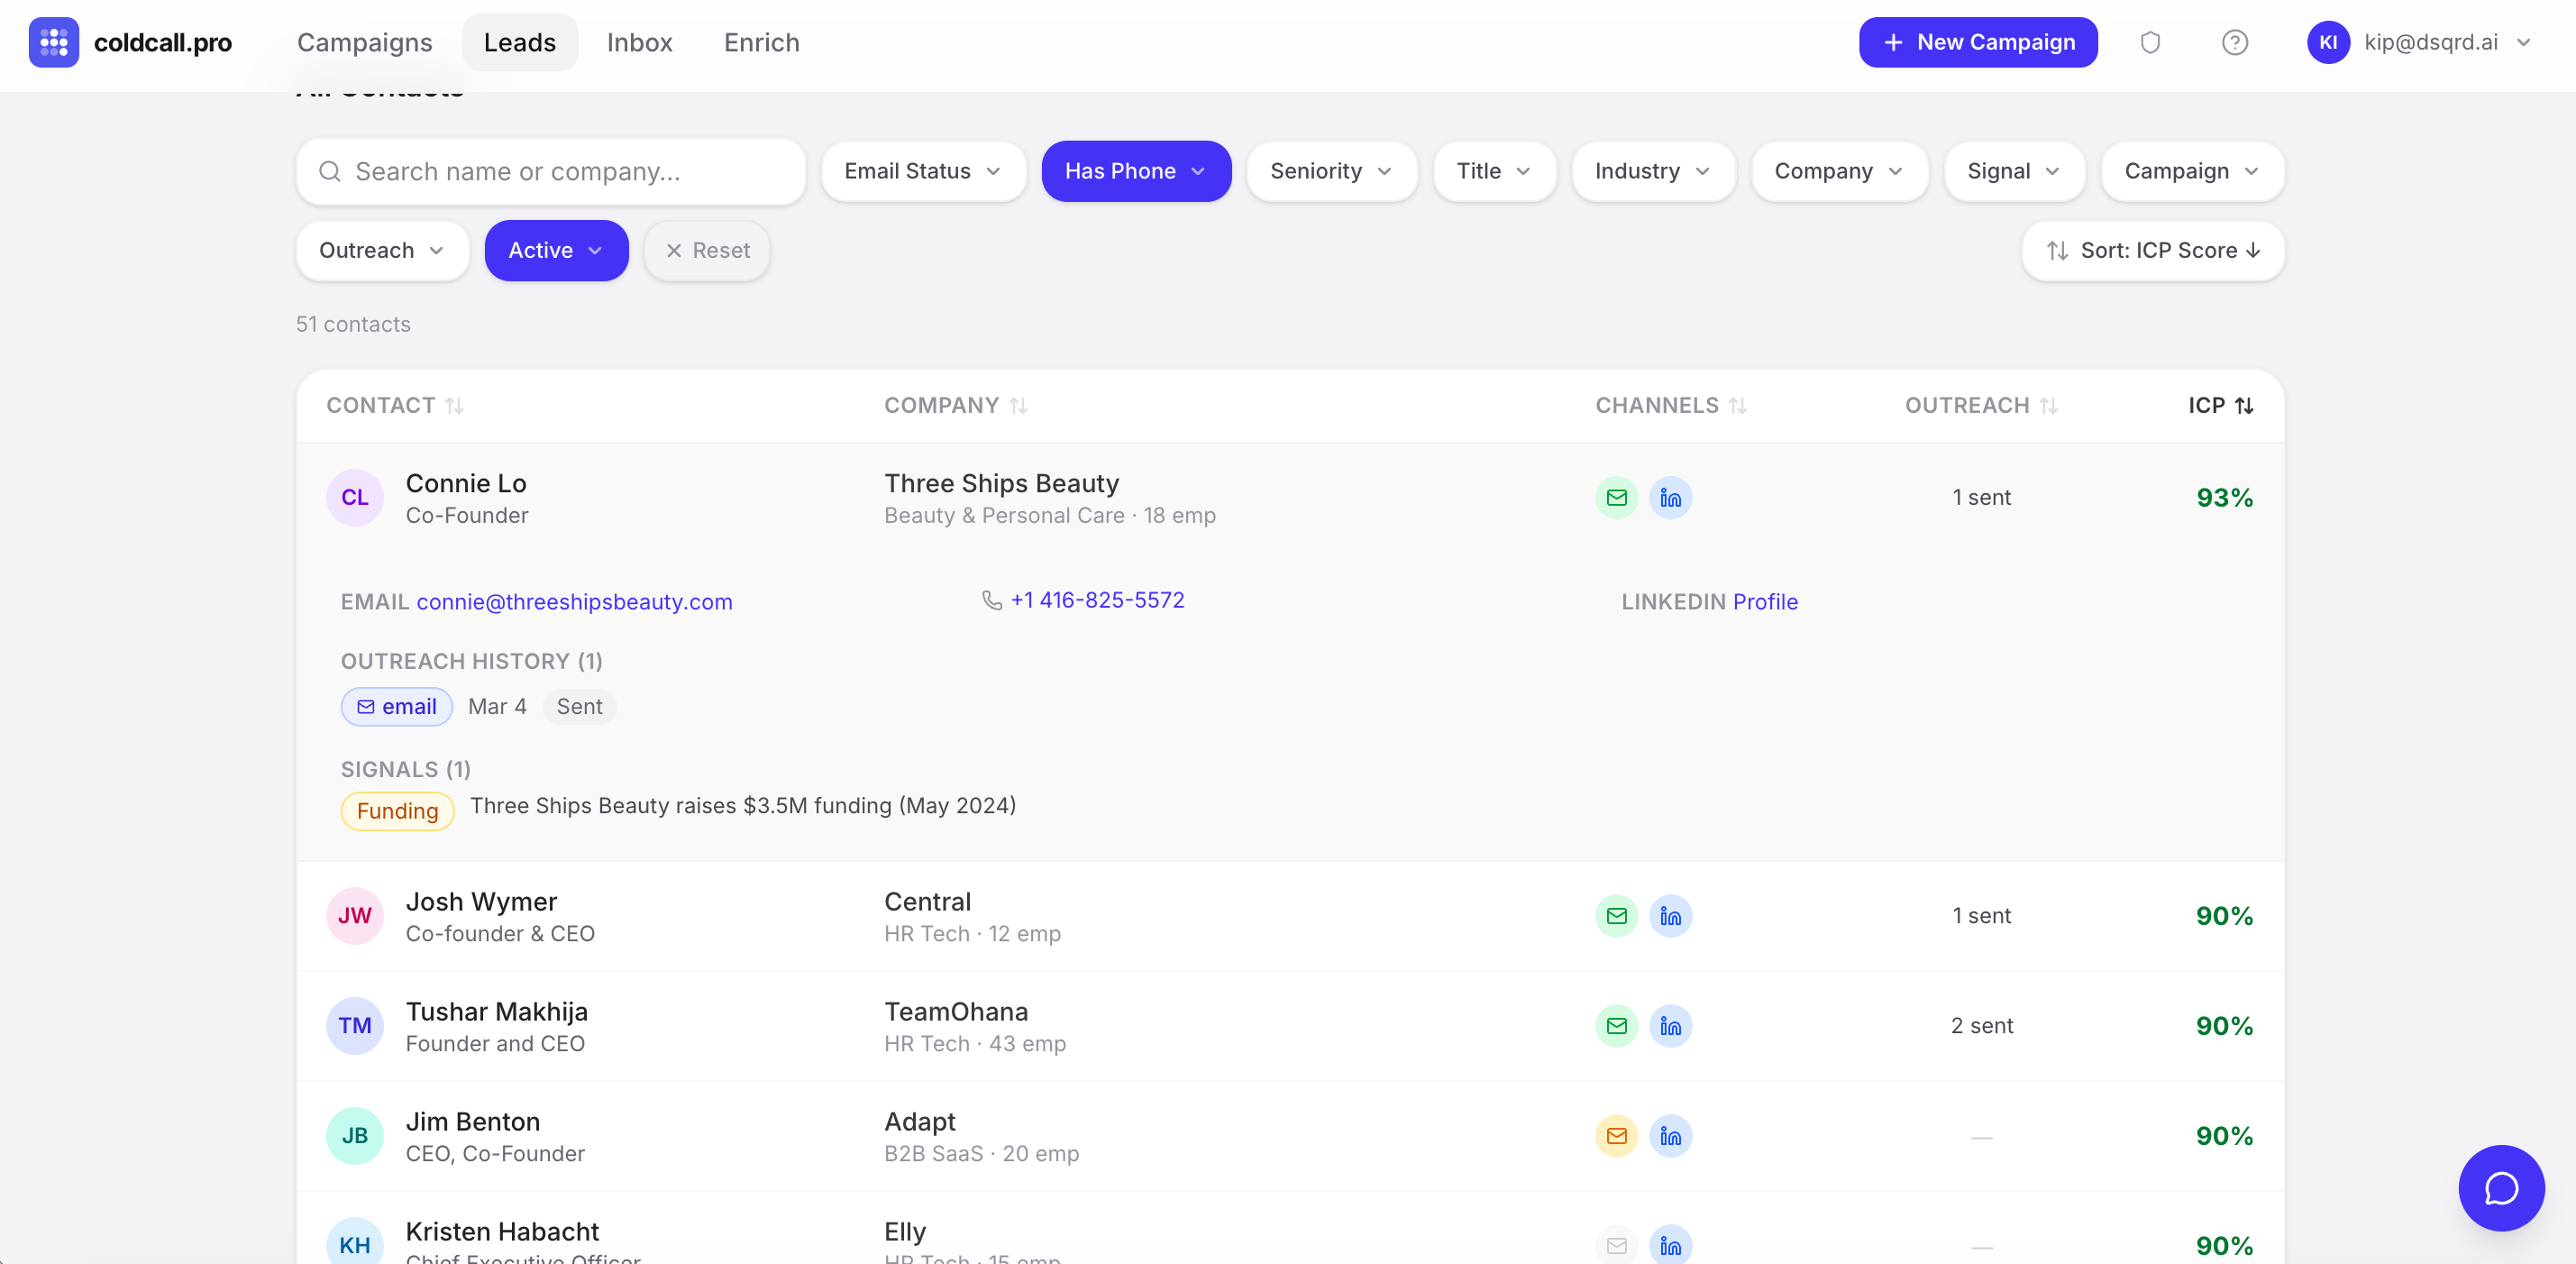Toggle sorting on the Channels column header

[1670, 405]
